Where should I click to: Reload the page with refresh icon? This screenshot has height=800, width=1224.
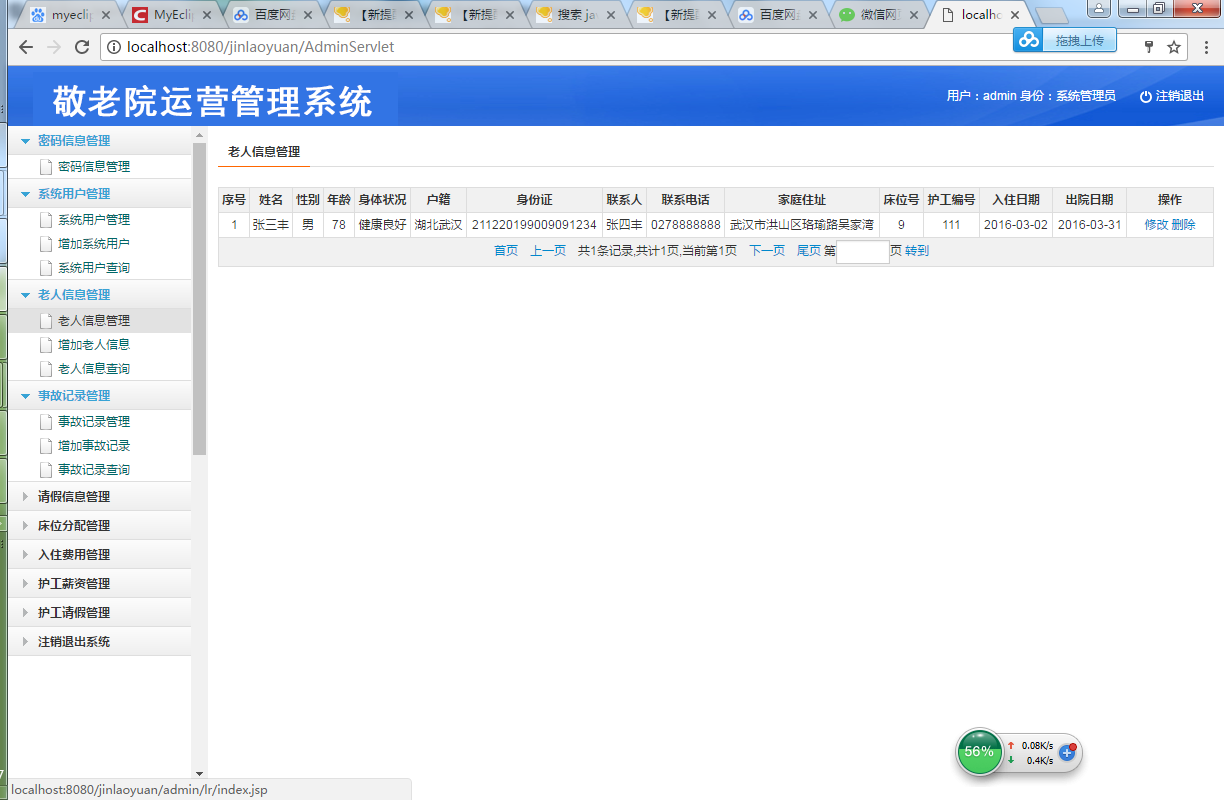pos(82,47)
